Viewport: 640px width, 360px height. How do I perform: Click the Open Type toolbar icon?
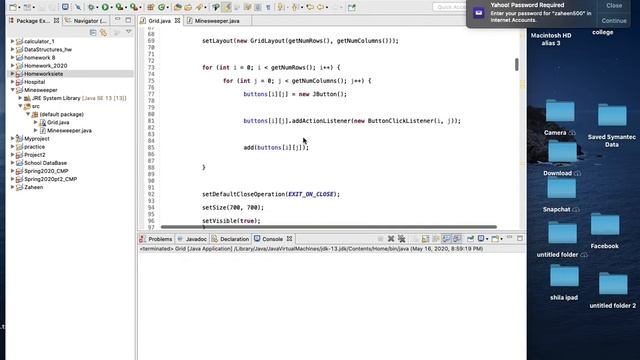tap(177, 7)
